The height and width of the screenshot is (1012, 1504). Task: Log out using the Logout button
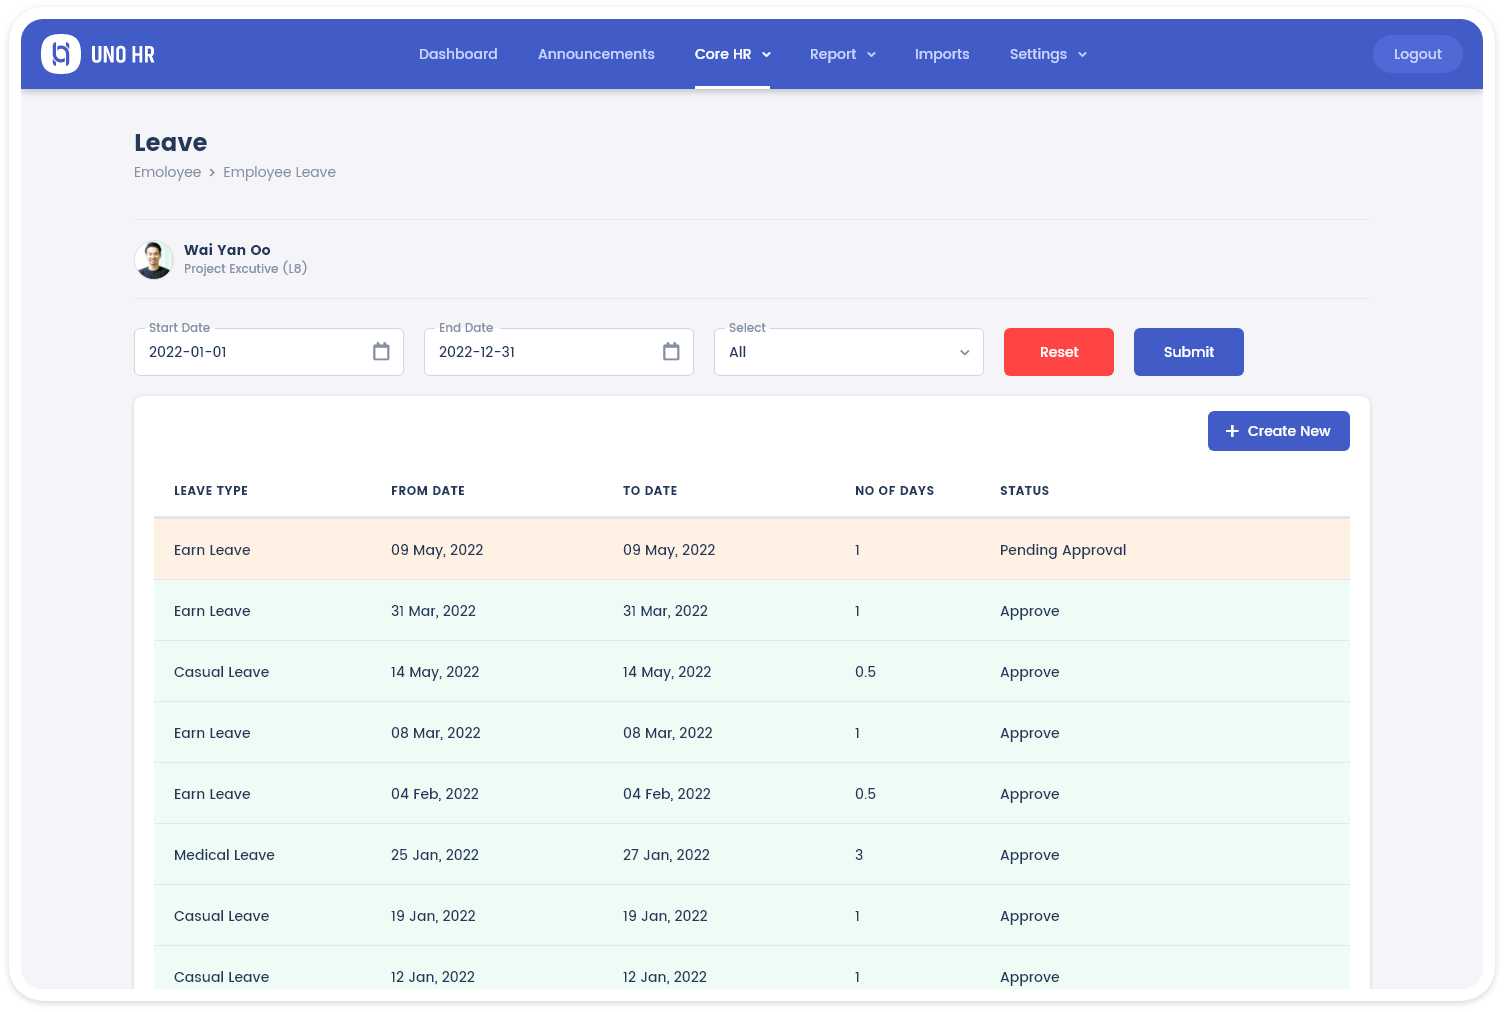pos(1417,54)
